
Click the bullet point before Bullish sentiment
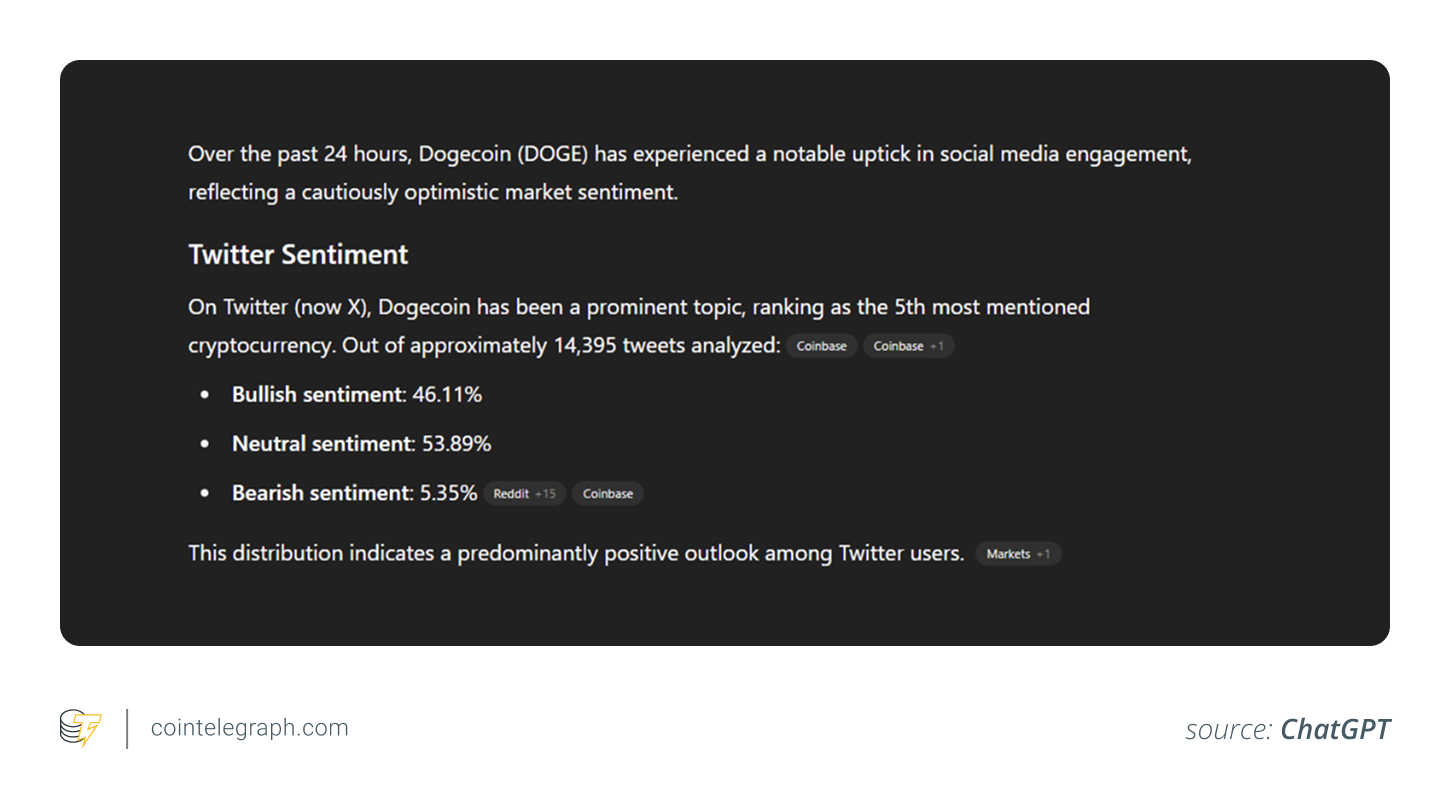pos(206,396)
